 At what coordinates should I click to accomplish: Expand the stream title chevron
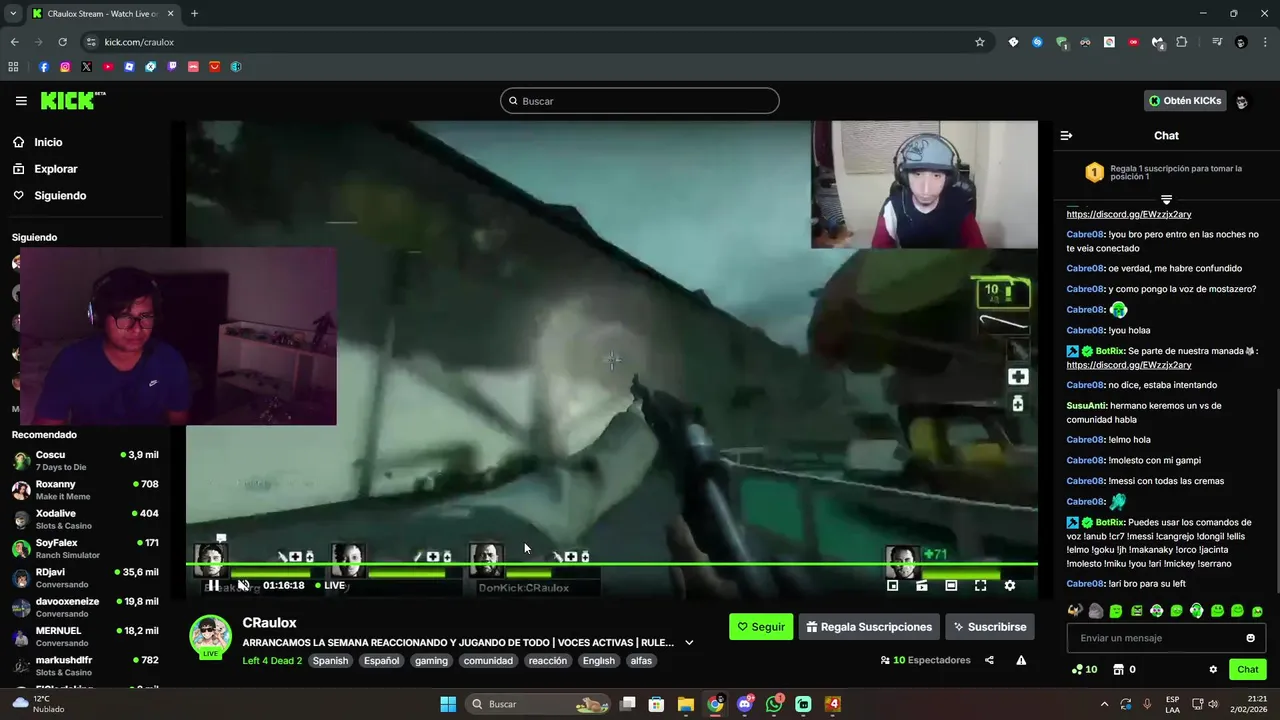click(x=689, y=643)
